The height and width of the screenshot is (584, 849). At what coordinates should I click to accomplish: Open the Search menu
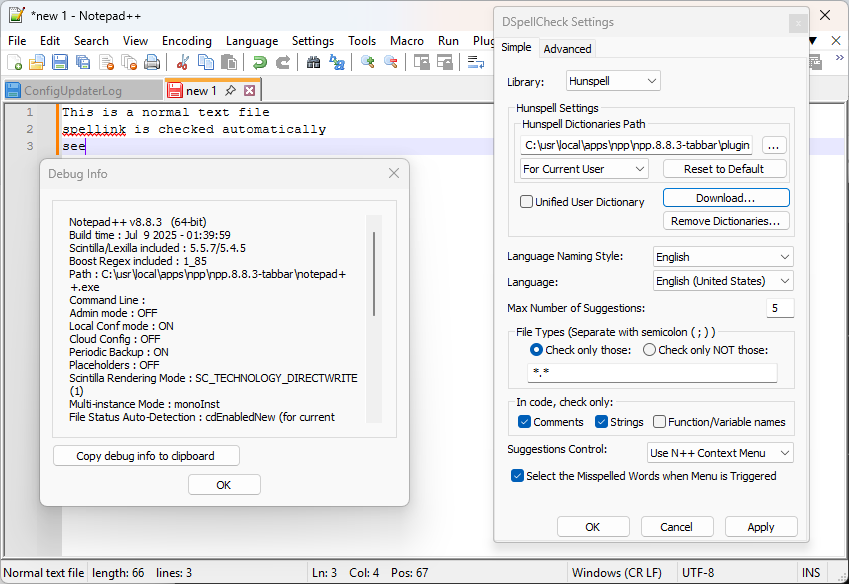pos(91,41)
